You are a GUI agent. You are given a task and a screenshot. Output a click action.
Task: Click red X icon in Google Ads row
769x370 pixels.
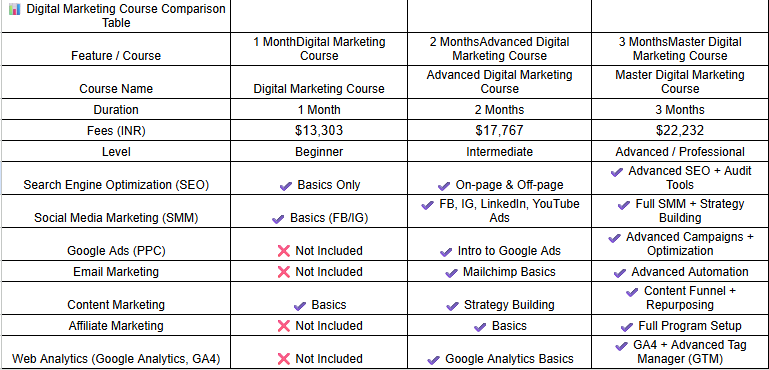pyautogui.click(x=284, y=251)
